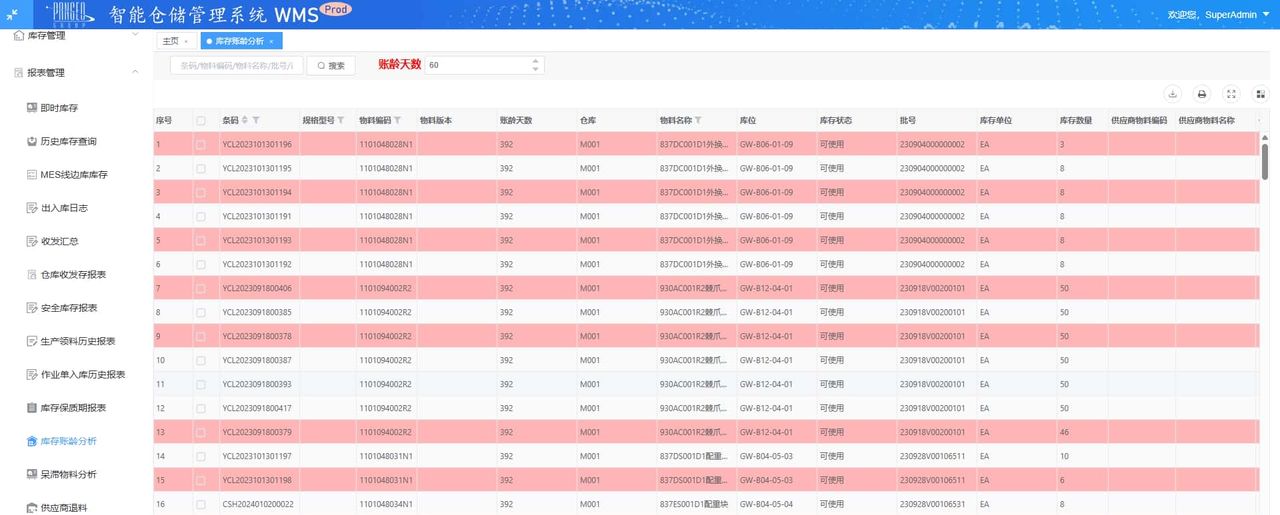The image size is (1280, 515).
Task: Open 出入库日志 in the sidebar
Action: pos(64,208)
